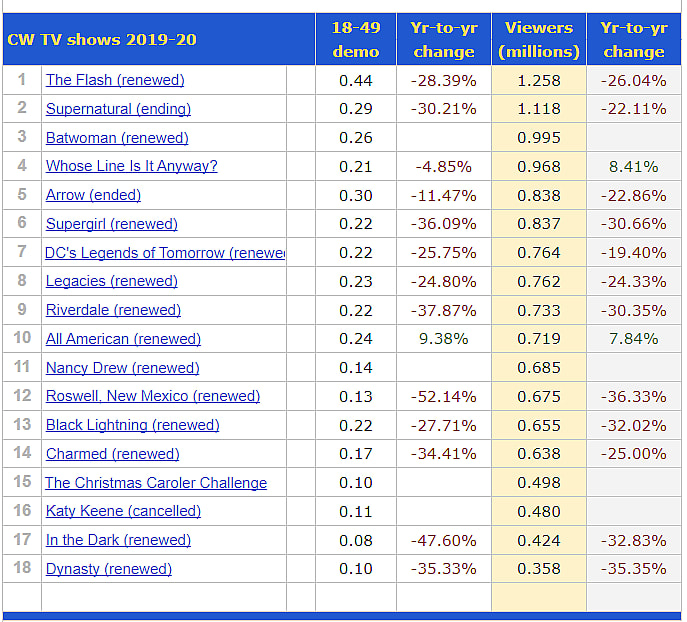Click the Charmed (renewed) link

click(112, 454)
